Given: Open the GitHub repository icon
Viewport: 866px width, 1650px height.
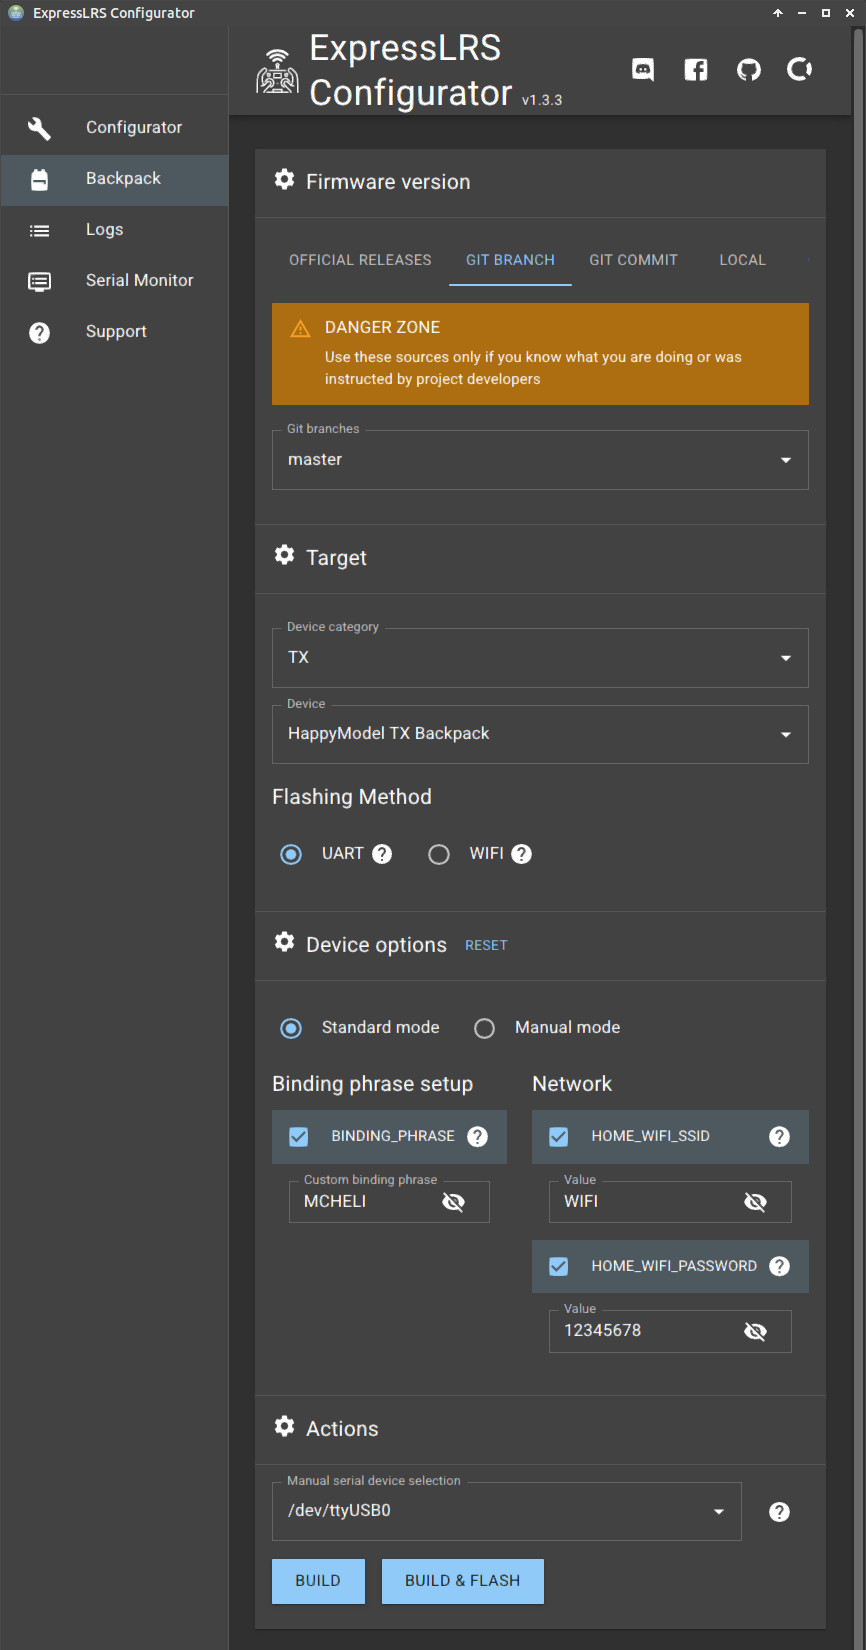Looking at the screenshot, I should click(748, 70).
